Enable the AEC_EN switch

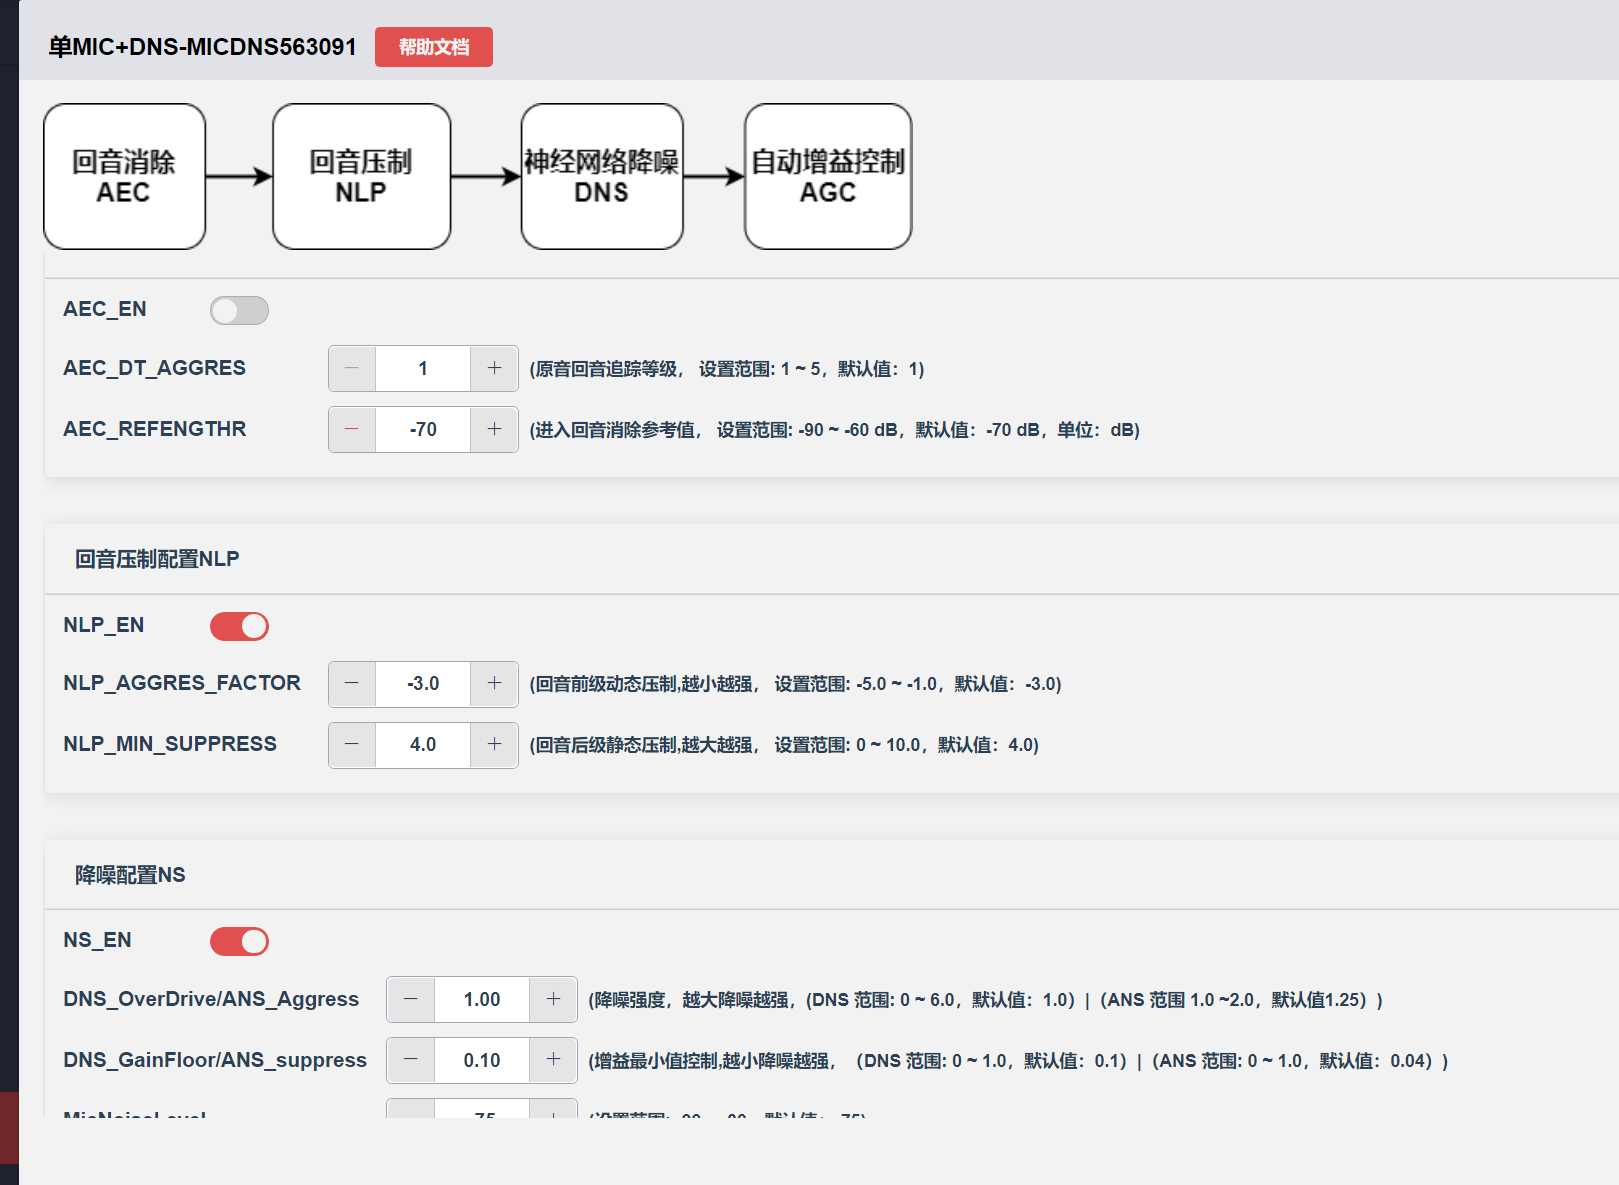[x=239, y=311]
